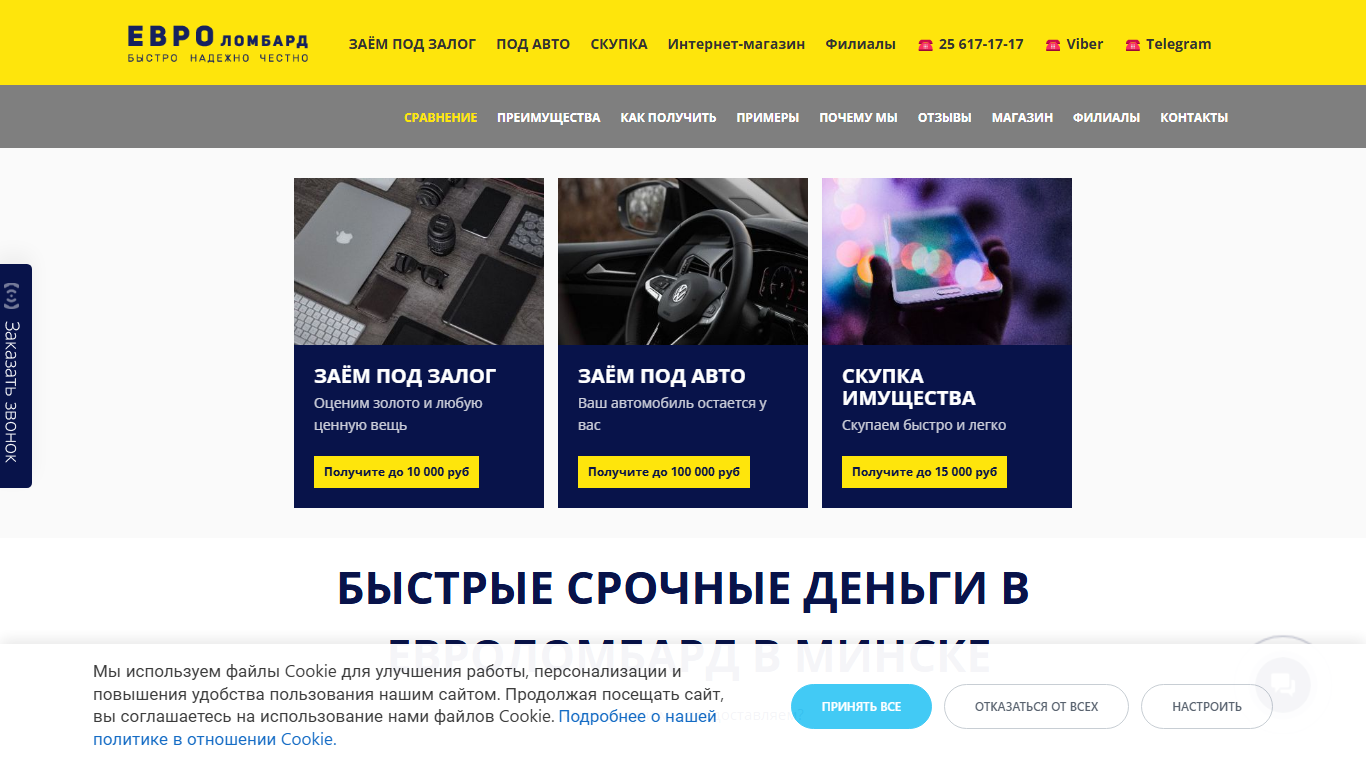Click the signal icon on the call-order tab
The width and height of the screenshot is (1366, 768).
pyautogui.click(x=12, y=295)
